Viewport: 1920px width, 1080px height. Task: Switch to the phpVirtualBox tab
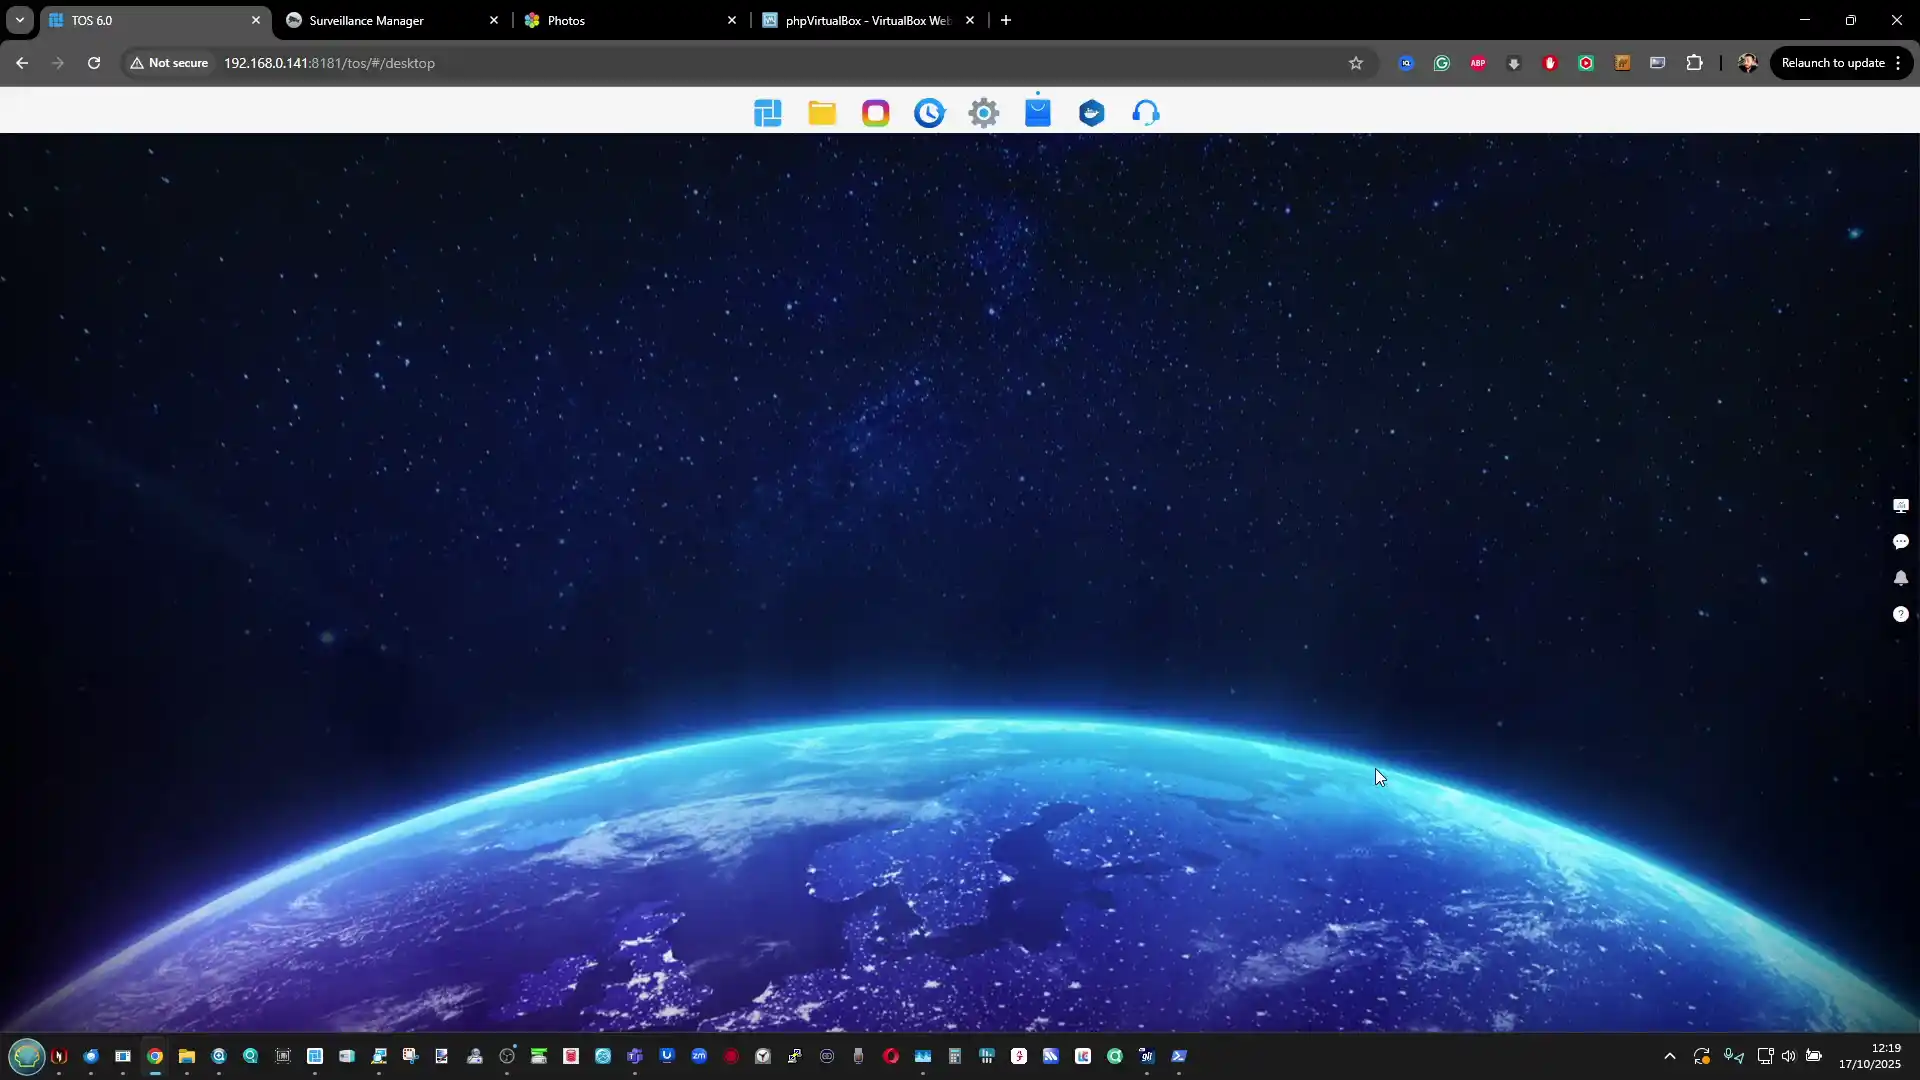point(860,20)
